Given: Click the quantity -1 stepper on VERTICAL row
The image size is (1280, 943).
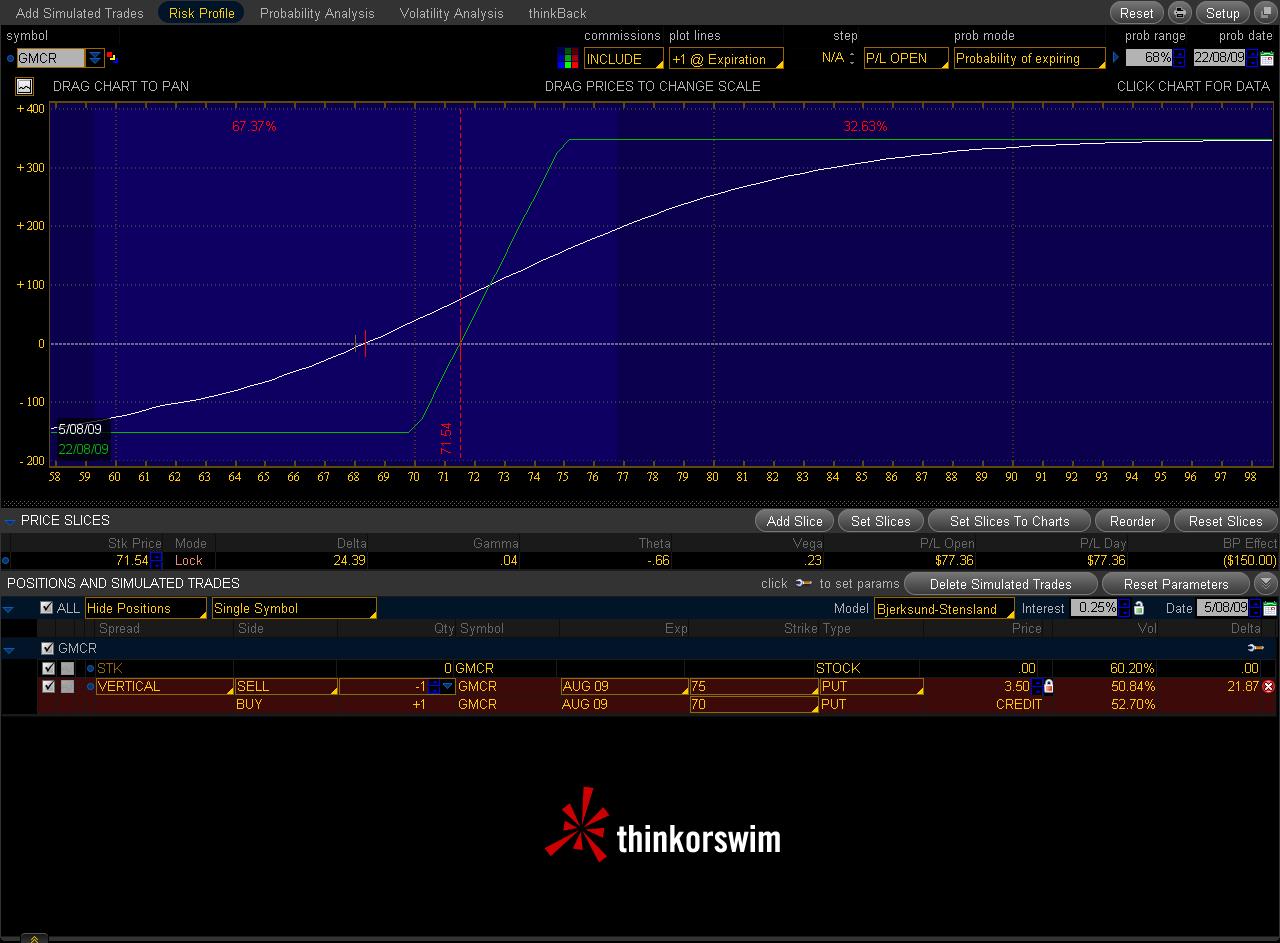Looking at the screenshot, I should coord(434,687).
